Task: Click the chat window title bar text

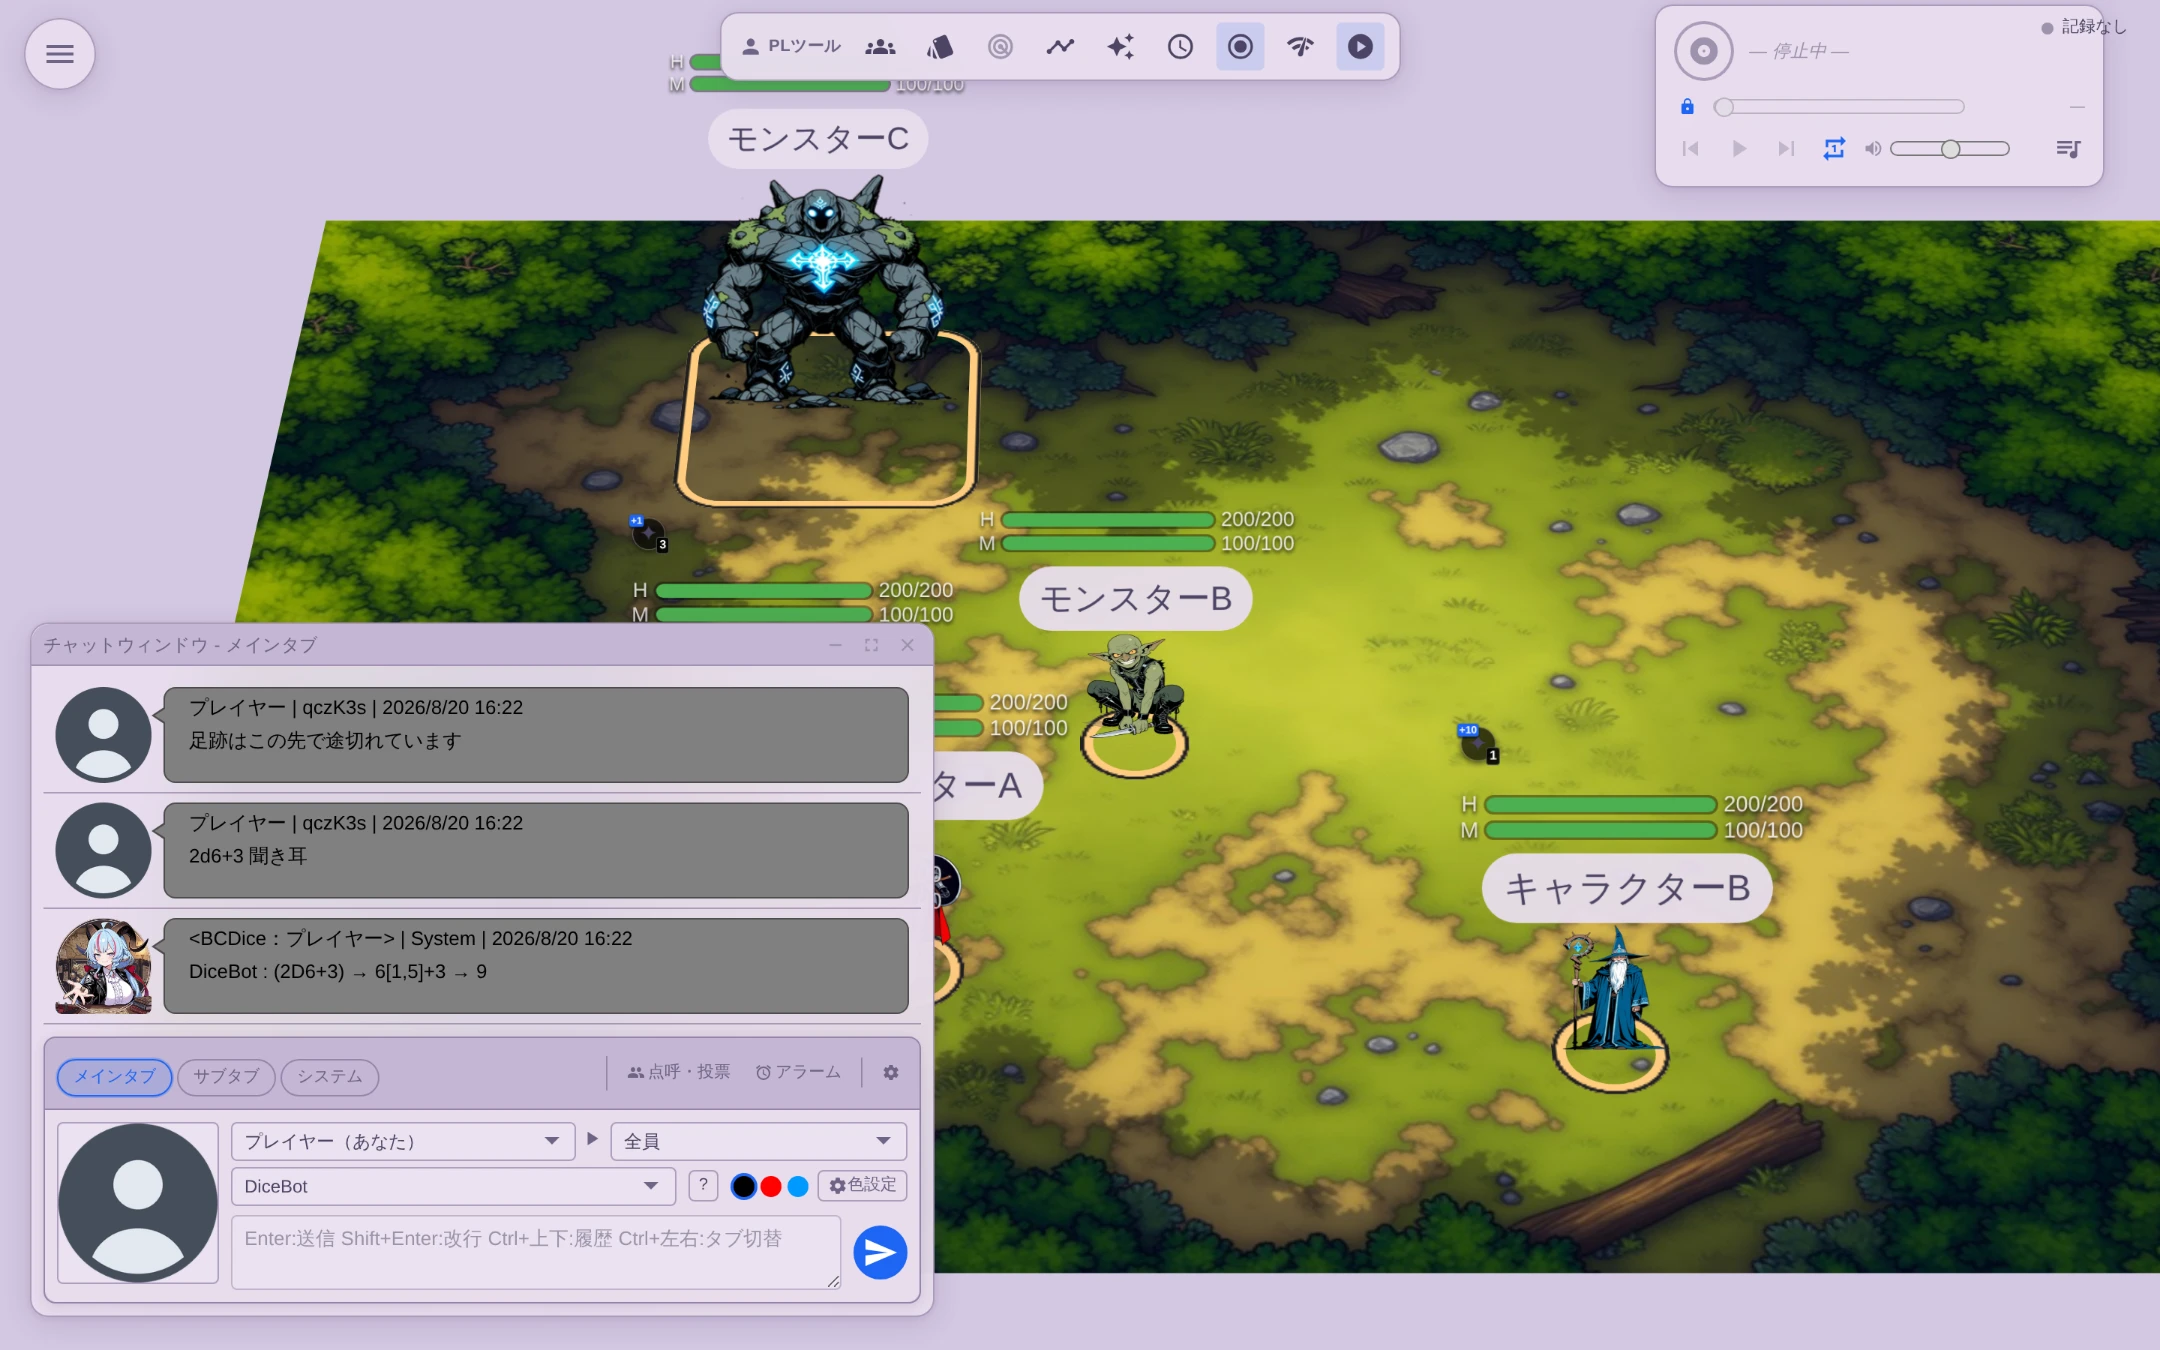Action: (180, 645)
